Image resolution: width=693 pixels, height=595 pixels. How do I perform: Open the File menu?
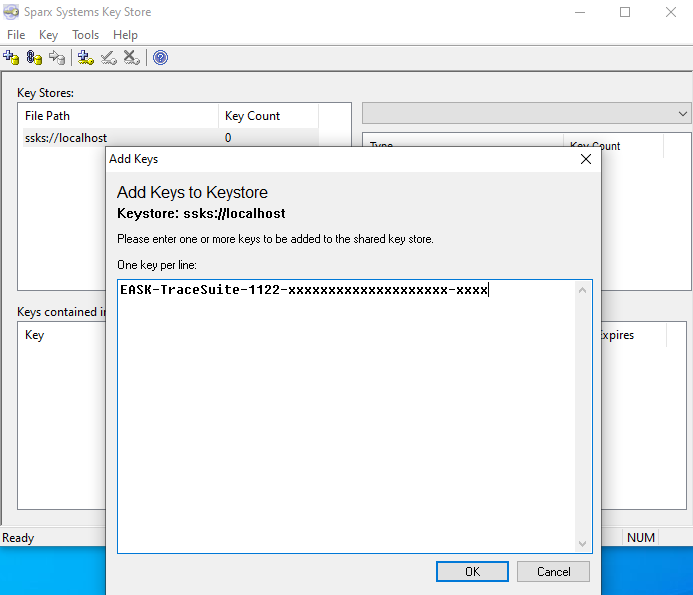[x=16, y=35]
